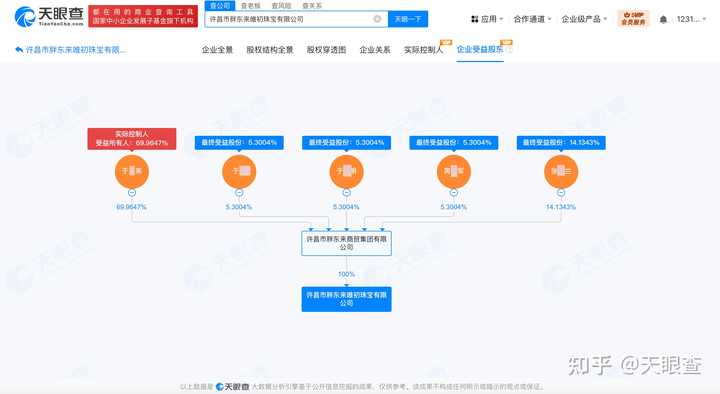The image size is (720, 394).
Task: Click the footer Tianyancha disclaimer logo
Action: click(x=232, y=387)
